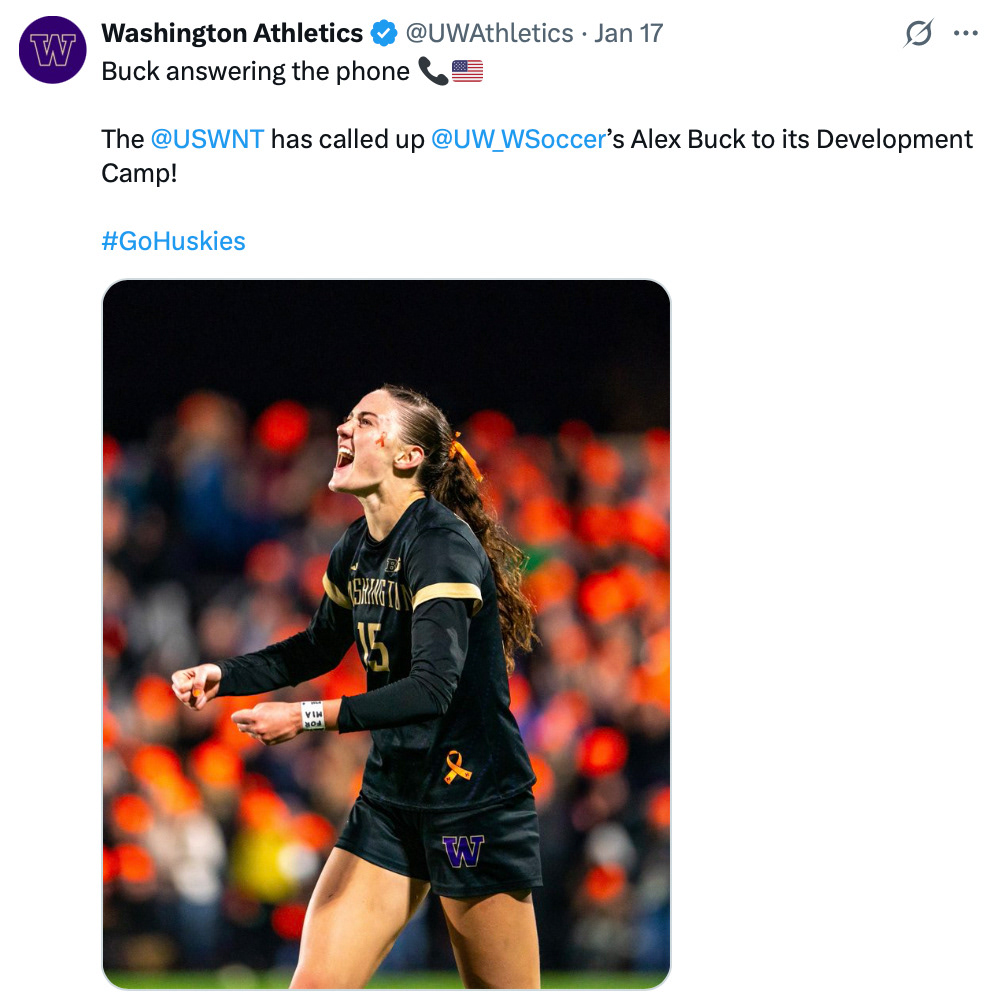Open the @USWNT mention
Image resolution: width=998 pixels, height=1004 pixels.
pos(207,139)
